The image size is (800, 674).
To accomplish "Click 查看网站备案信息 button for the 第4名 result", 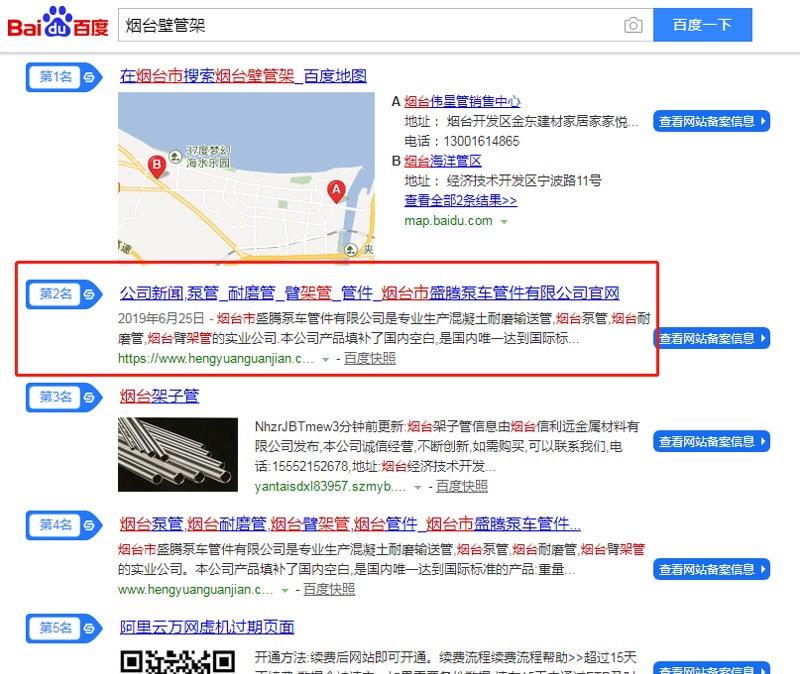I will (x=711, y=569).
